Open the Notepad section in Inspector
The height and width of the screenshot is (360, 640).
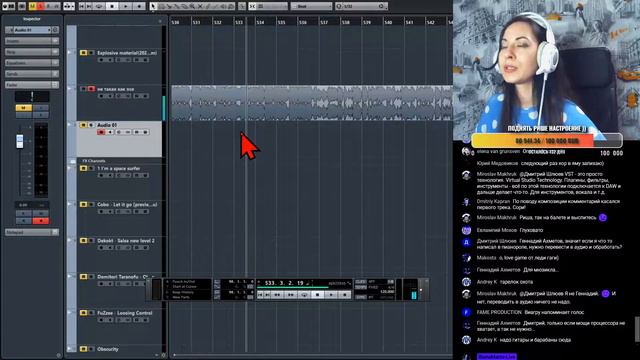pos(32,232)
